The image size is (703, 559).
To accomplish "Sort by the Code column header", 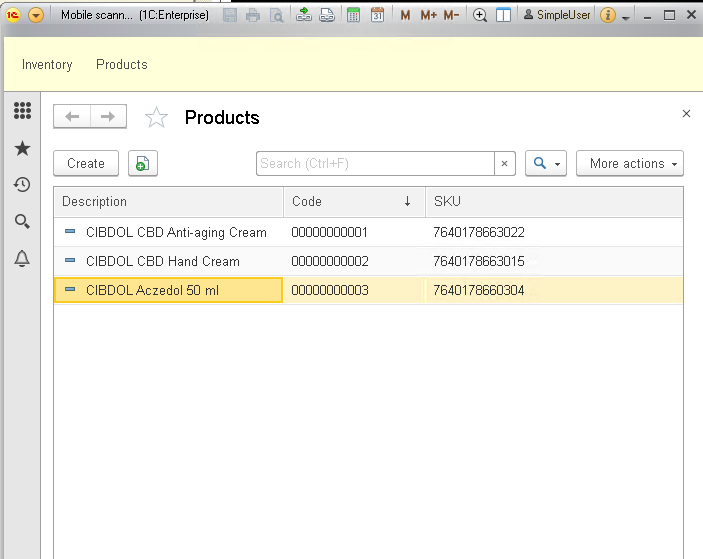I will click(x=354, y=202).
